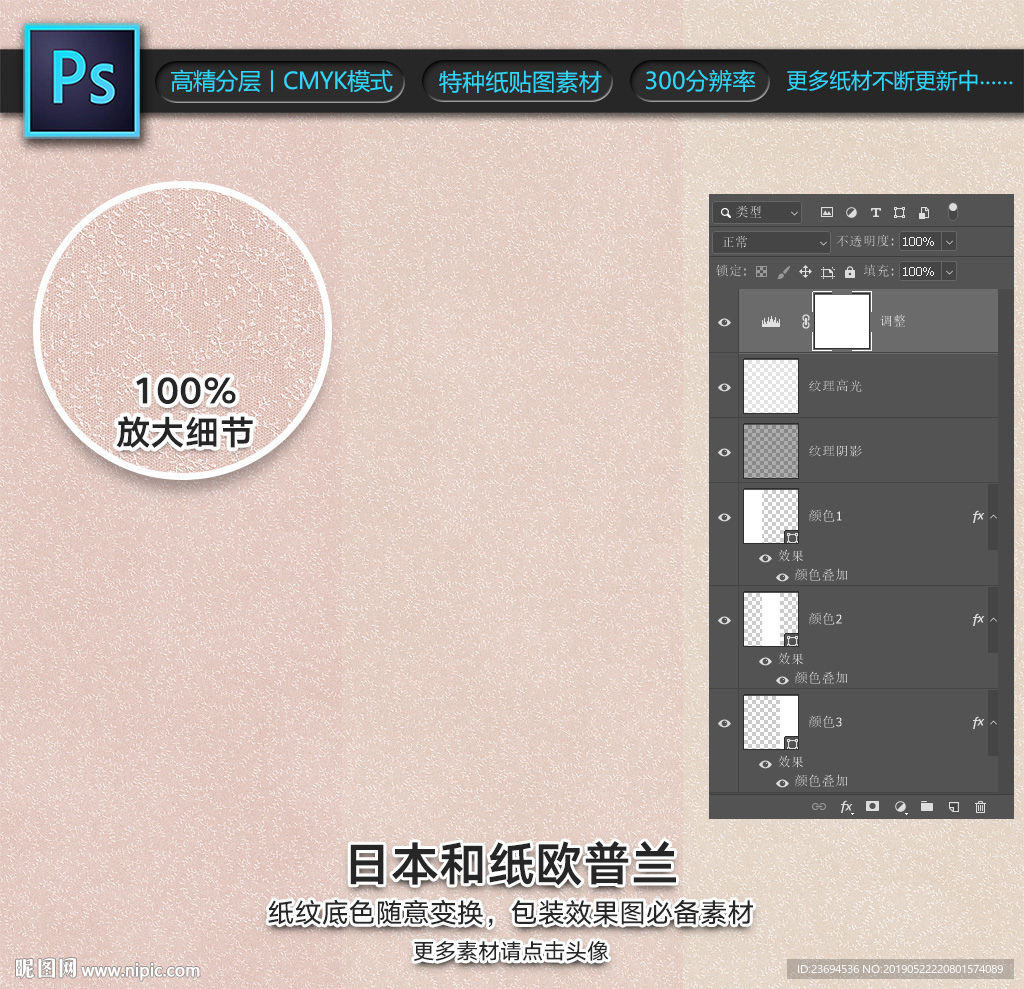Click the 不透明度 100% value field
Image resolution: width=1024 pixels, height=989 pixels.
(920, 242)
